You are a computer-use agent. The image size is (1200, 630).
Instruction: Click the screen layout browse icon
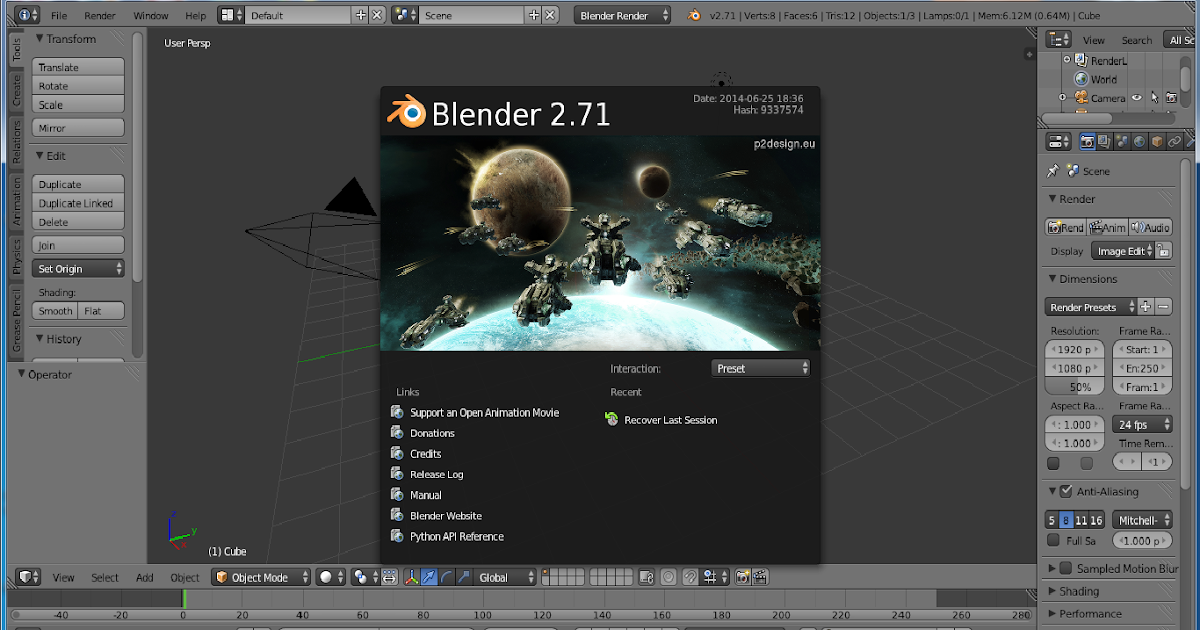coord(231,15)
